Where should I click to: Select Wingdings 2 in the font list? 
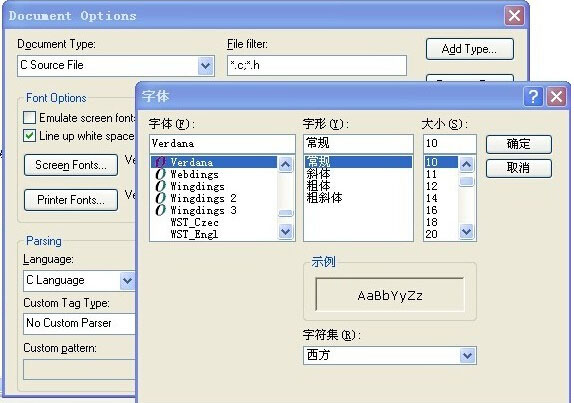(214, 198)
